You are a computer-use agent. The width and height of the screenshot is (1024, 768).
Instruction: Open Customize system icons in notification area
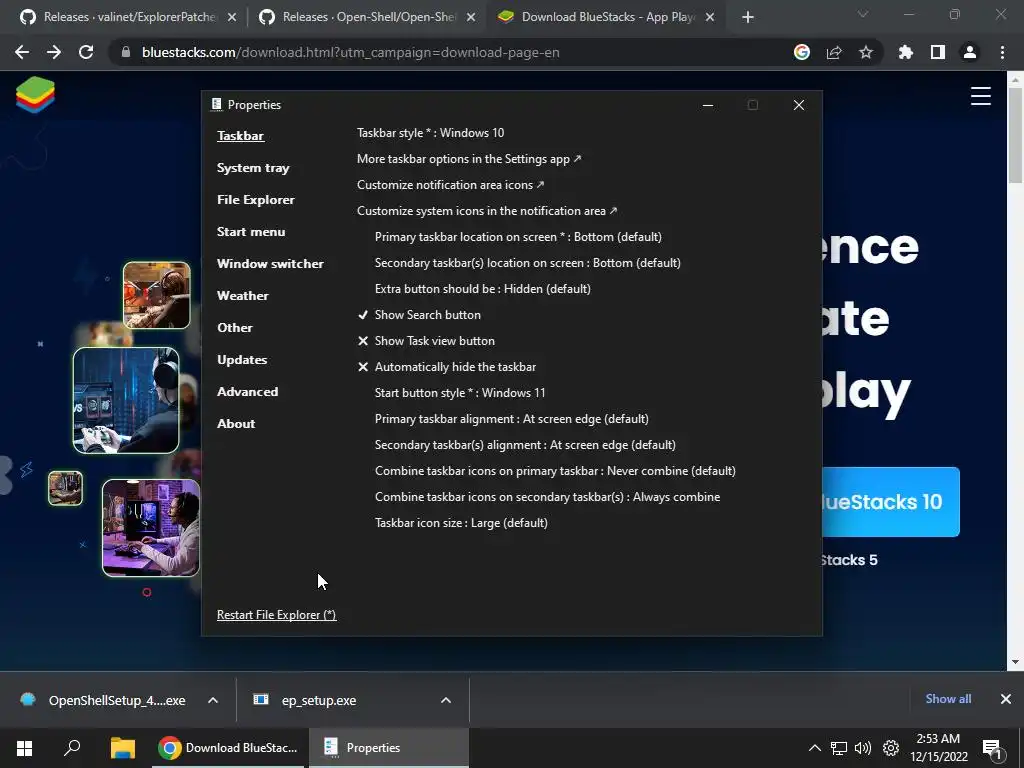coord(487,211)
